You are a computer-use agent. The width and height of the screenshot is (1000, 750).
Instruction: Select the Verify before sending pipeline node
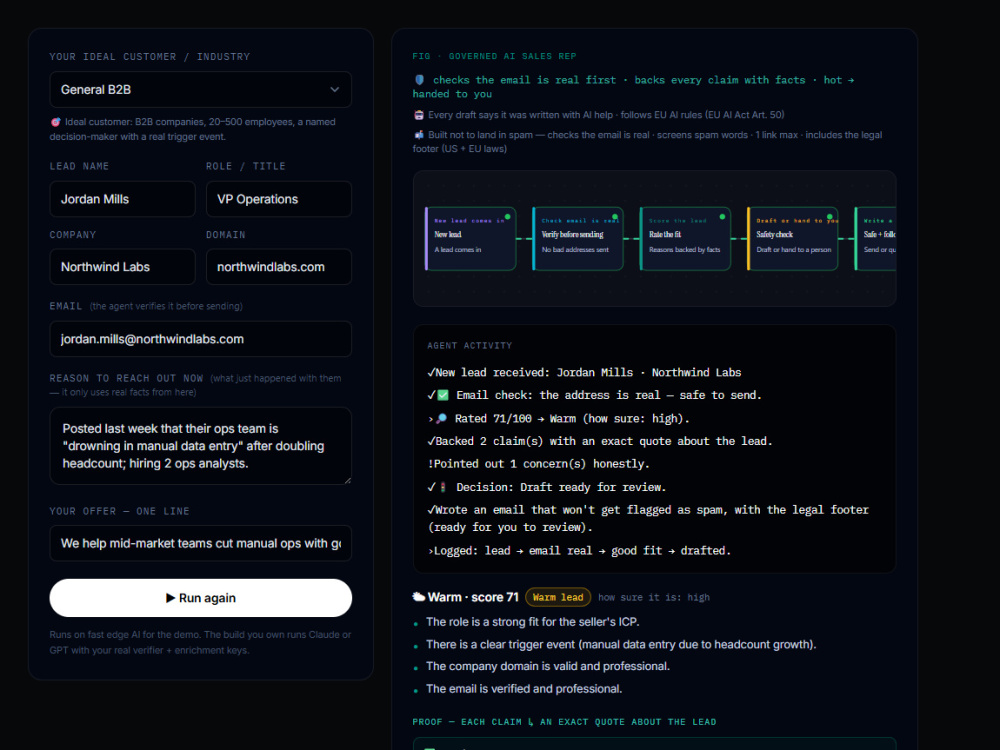pyautogui.click(x=578, y=239)
